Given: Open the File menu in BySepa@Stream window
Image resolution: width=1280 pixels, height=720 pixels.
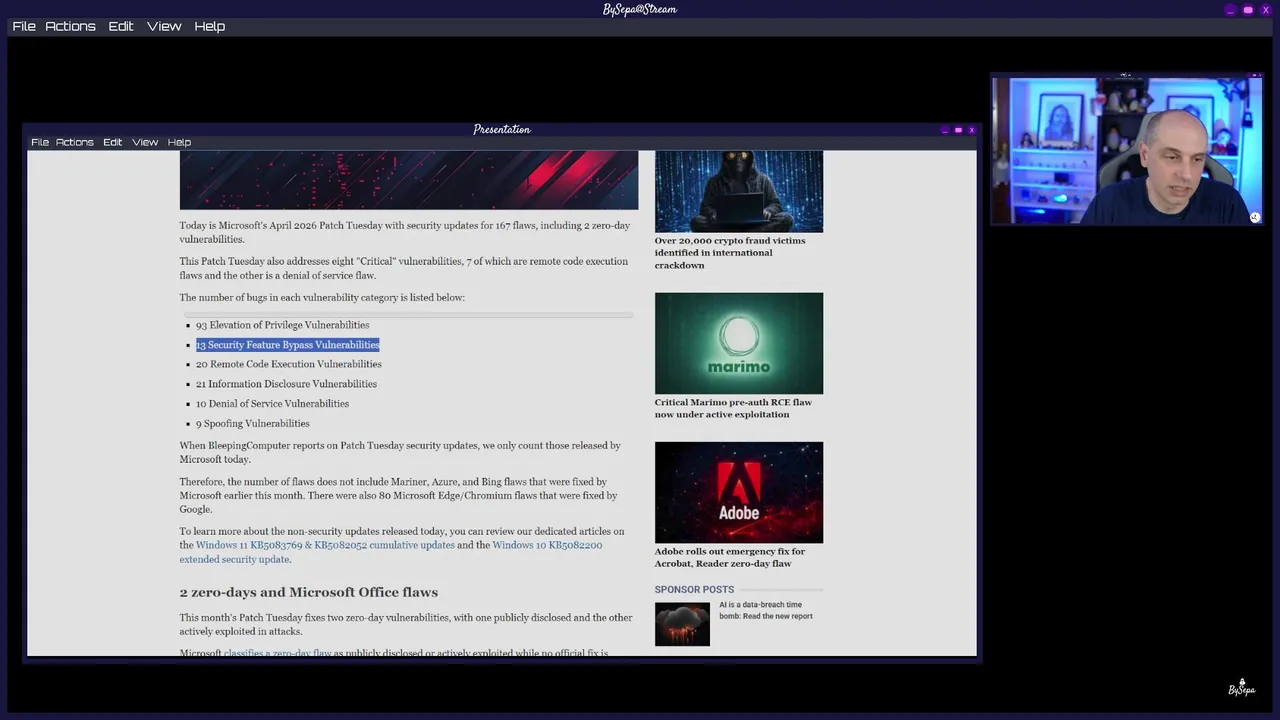Looking at the screenshot, I should pos(24,26).
